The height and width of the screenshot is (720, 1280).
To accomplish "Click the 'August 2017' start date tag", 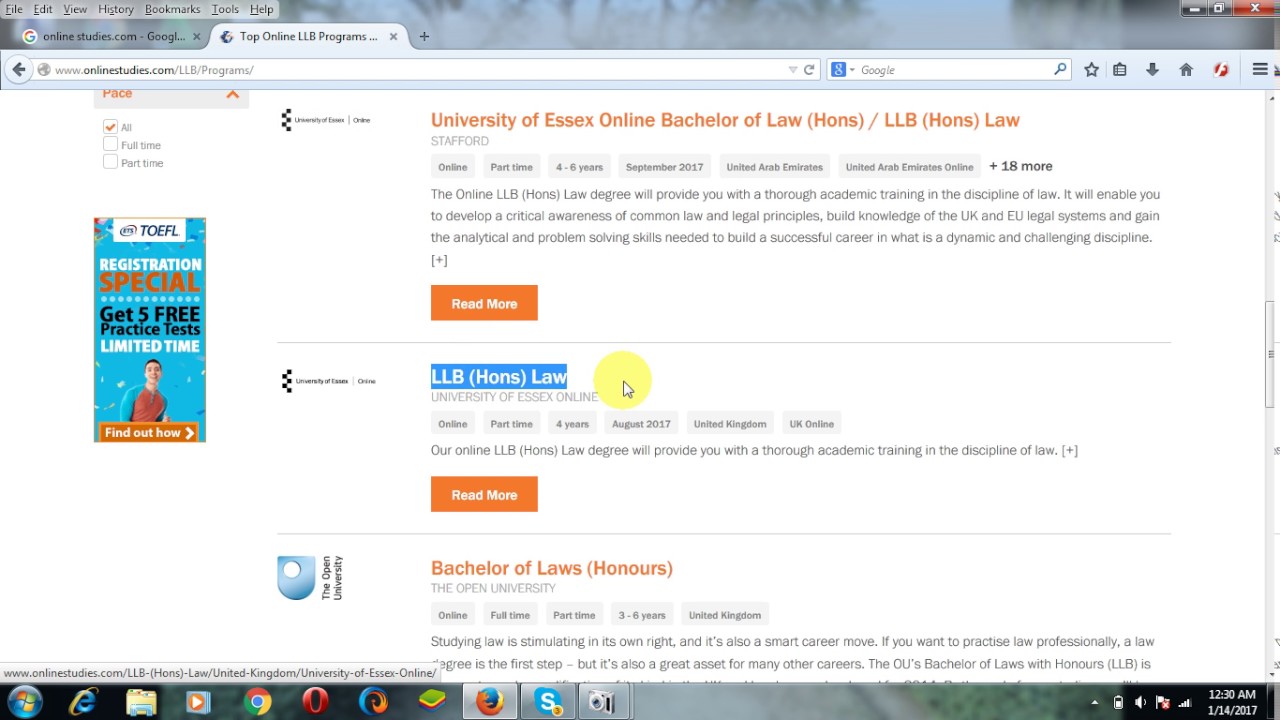I will pyautogui.click(x=641, y=424).
